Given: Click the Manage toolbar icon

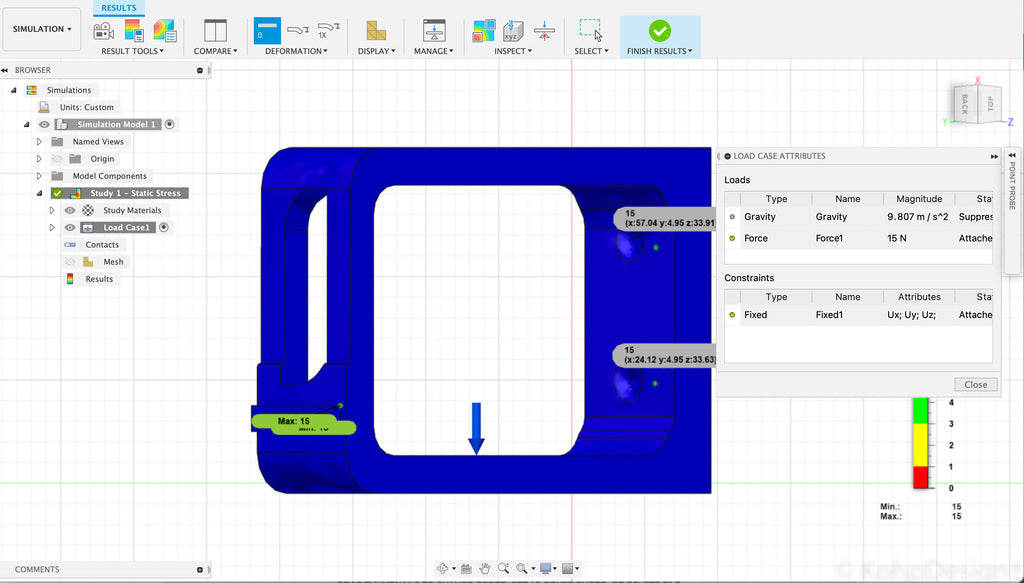Looking at the screenshot, I should point(433,31).
